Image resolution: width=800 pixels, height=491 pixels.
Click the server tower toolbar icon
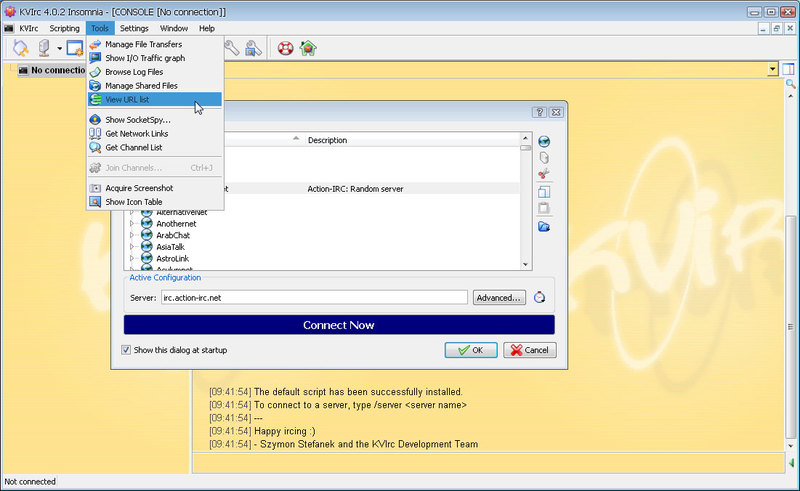44,48
